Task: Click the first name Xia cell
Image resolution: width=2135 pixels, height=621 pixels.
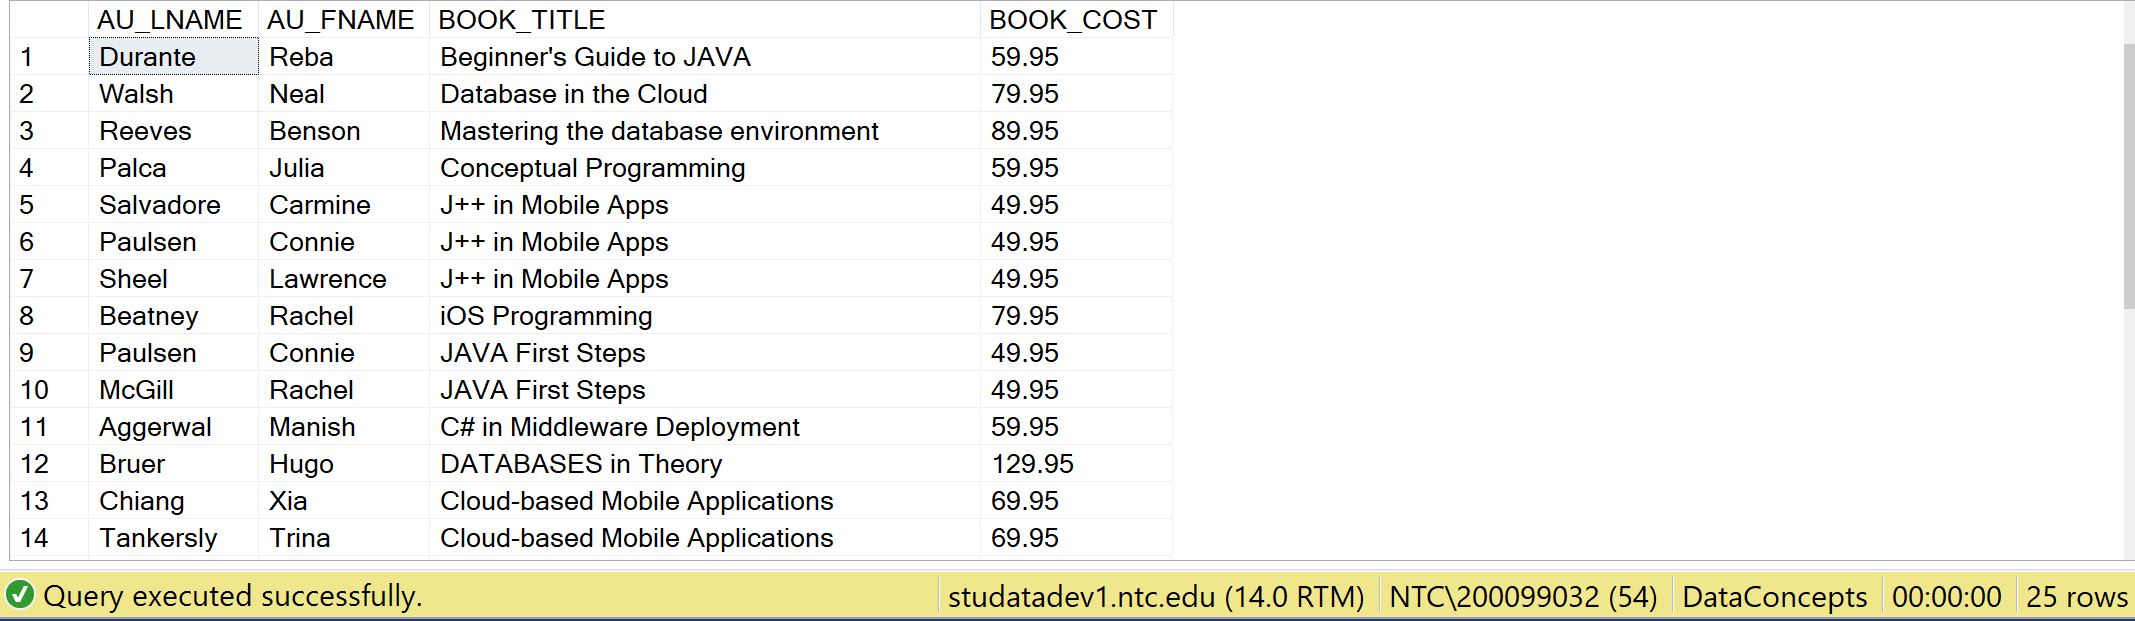Action: tap(288, 501)
